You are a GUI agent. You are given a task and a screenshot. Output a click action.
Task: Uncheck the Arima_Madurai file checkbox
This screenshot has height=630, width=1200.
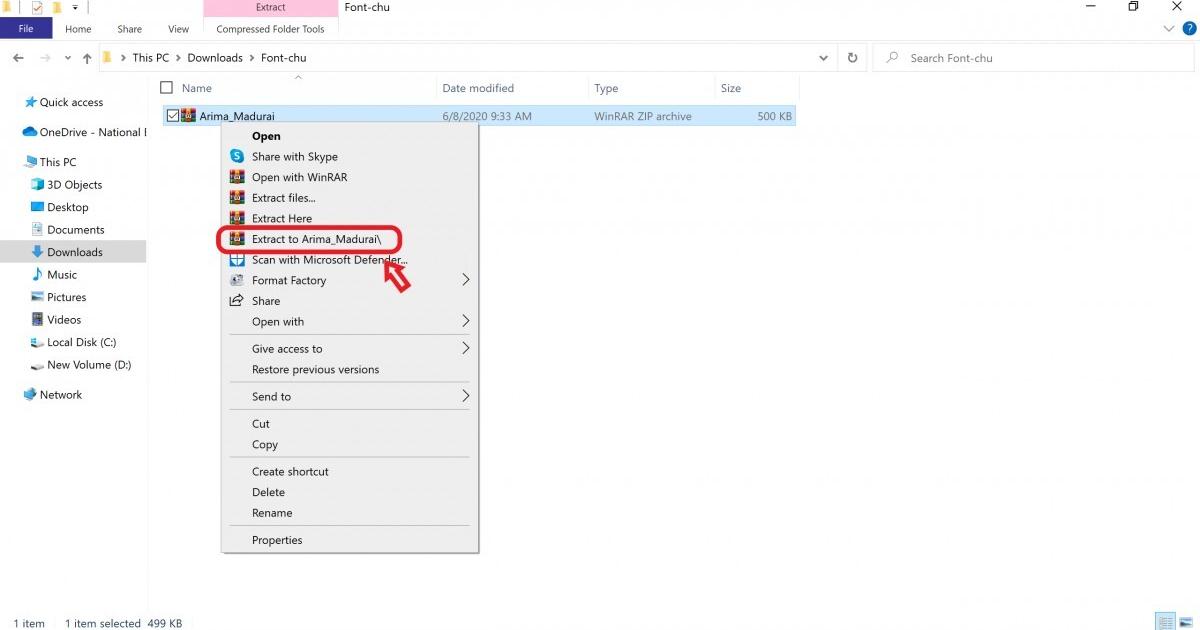[170, 115]
